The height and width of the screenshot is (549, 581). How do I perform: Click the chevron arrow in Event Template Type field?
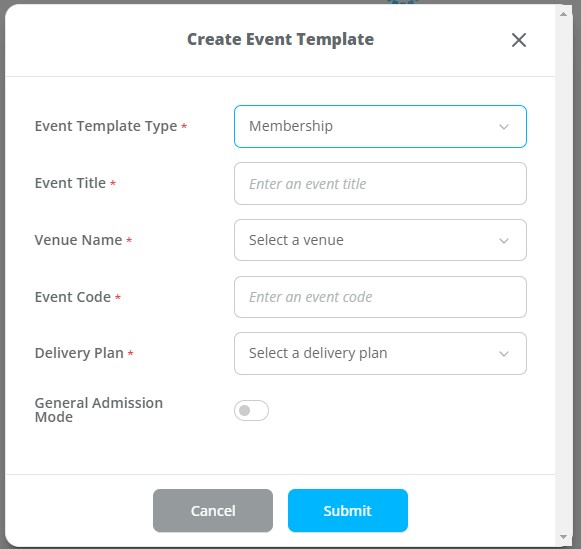(x=504, y=127)
